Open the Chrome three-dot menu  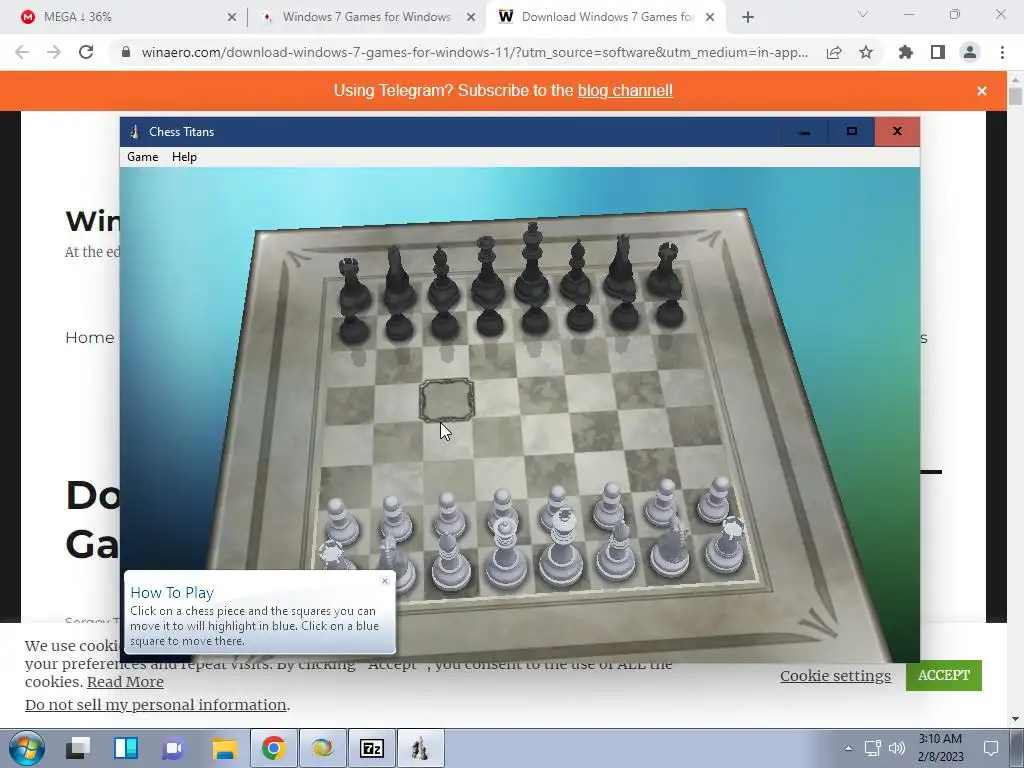[1002, 52]
